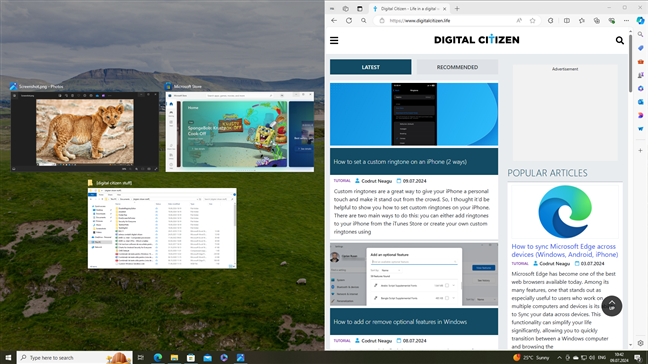
Task: Open the weather widget 25°C Sunny
Action: [x=531, y=357]
